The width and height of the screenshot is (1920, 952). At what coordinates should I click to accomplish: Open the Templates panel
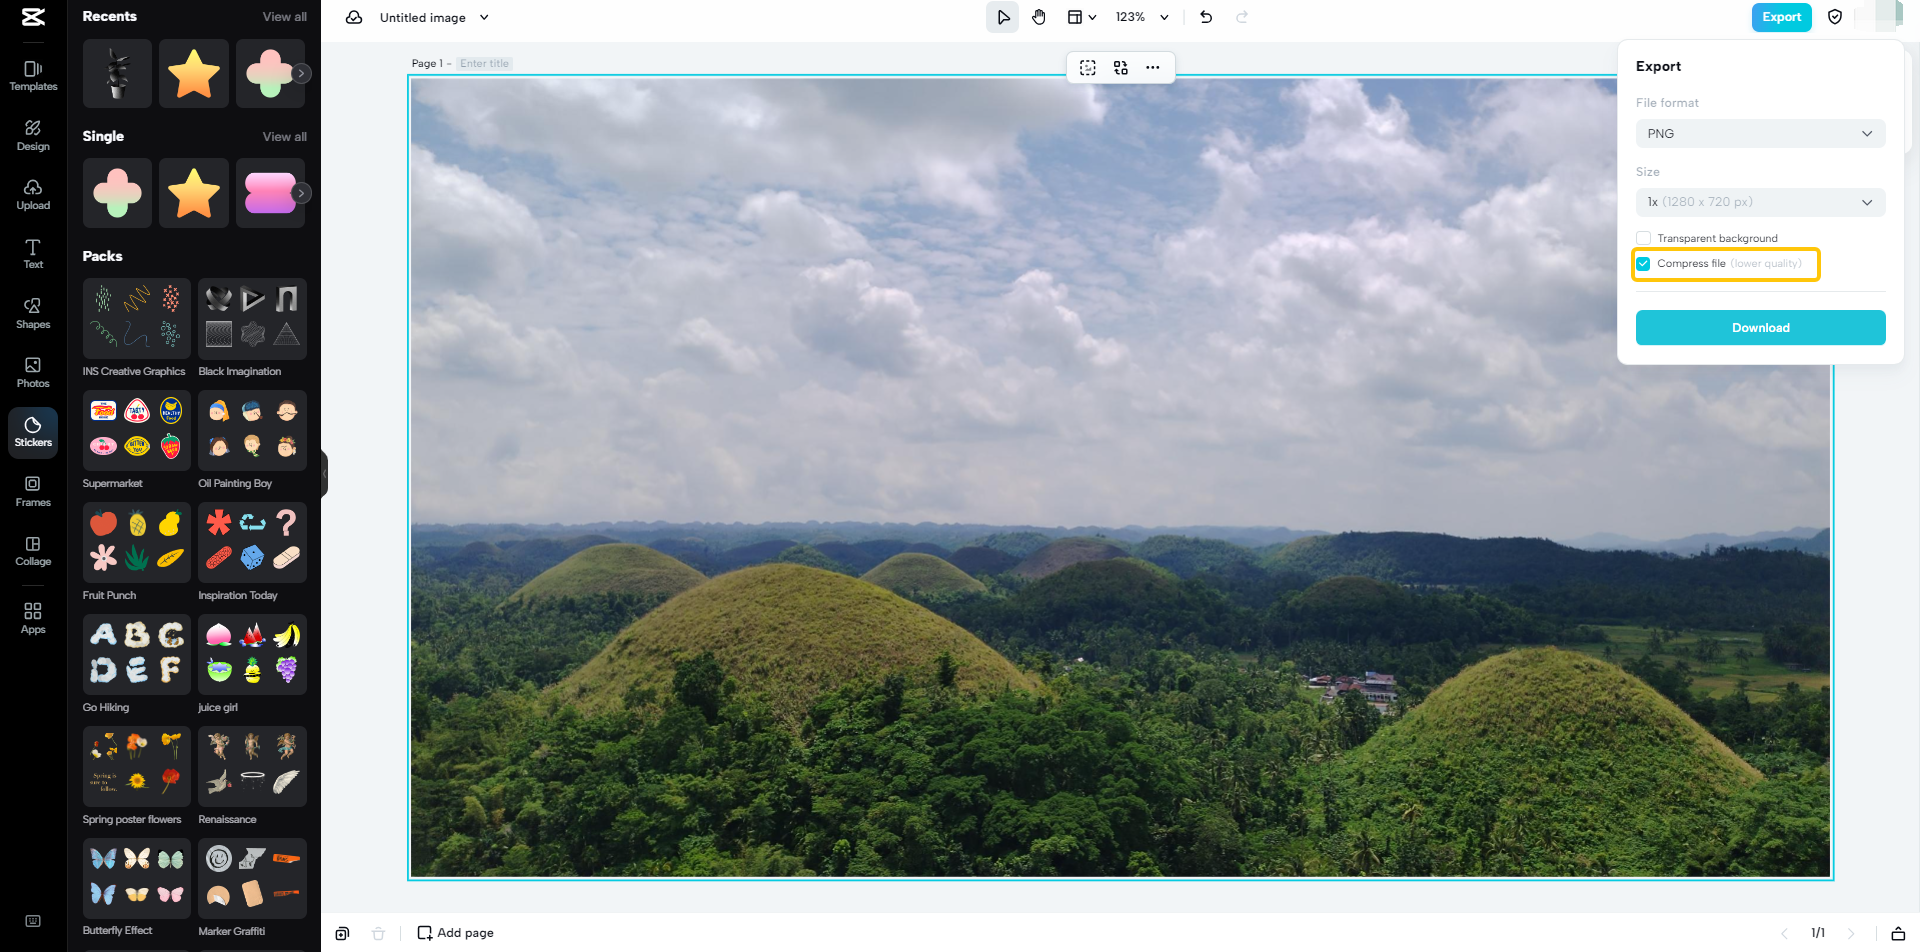point(33,76)
